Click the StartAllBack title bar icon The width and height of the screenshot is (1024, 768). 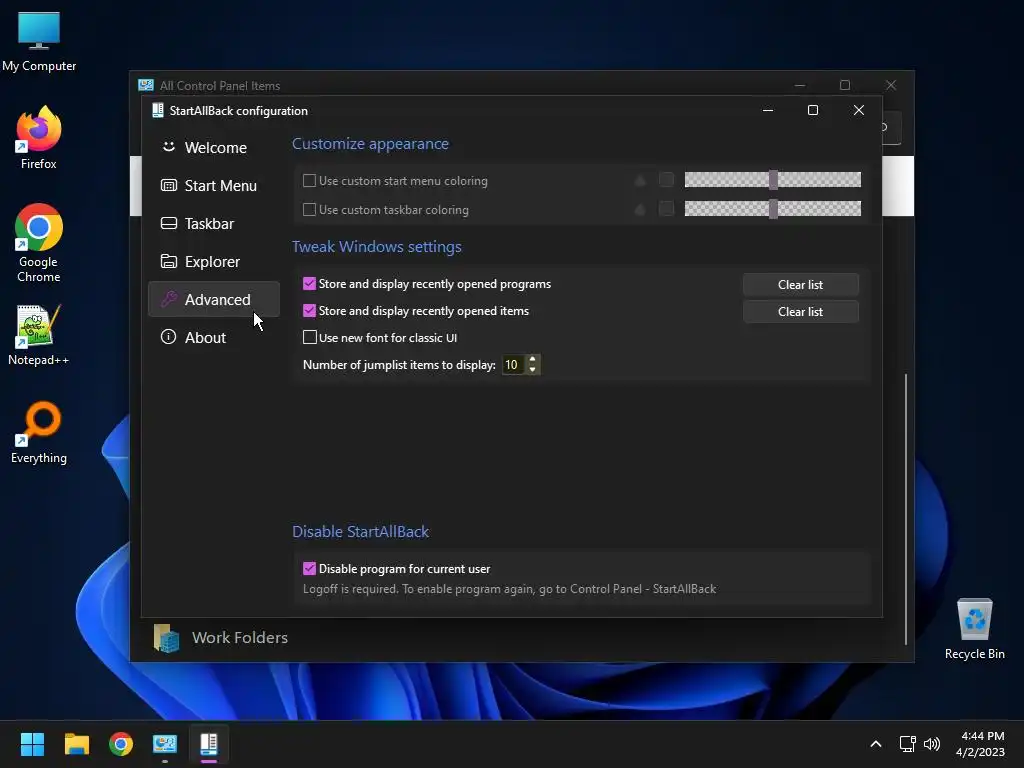coord(157,110)
